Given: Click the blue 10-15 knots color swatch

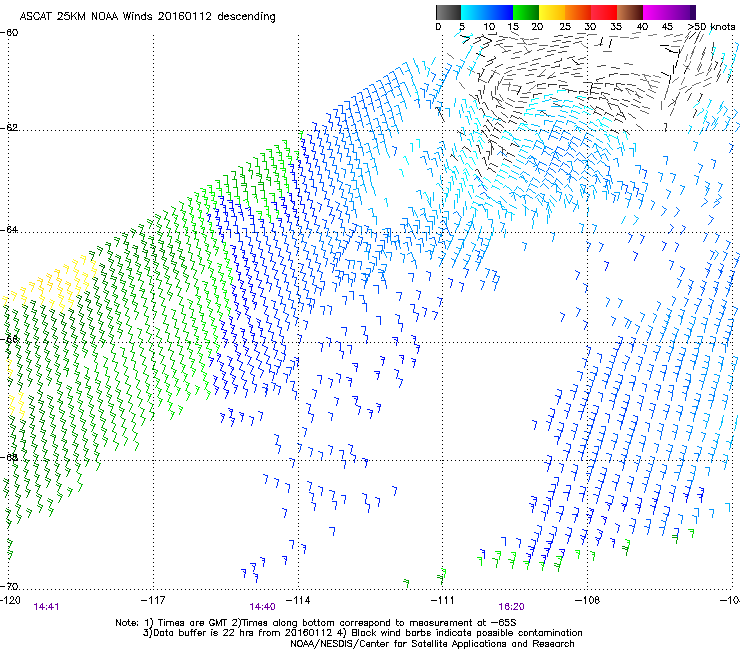Looking at the screenshot, I should click(500, 12).
